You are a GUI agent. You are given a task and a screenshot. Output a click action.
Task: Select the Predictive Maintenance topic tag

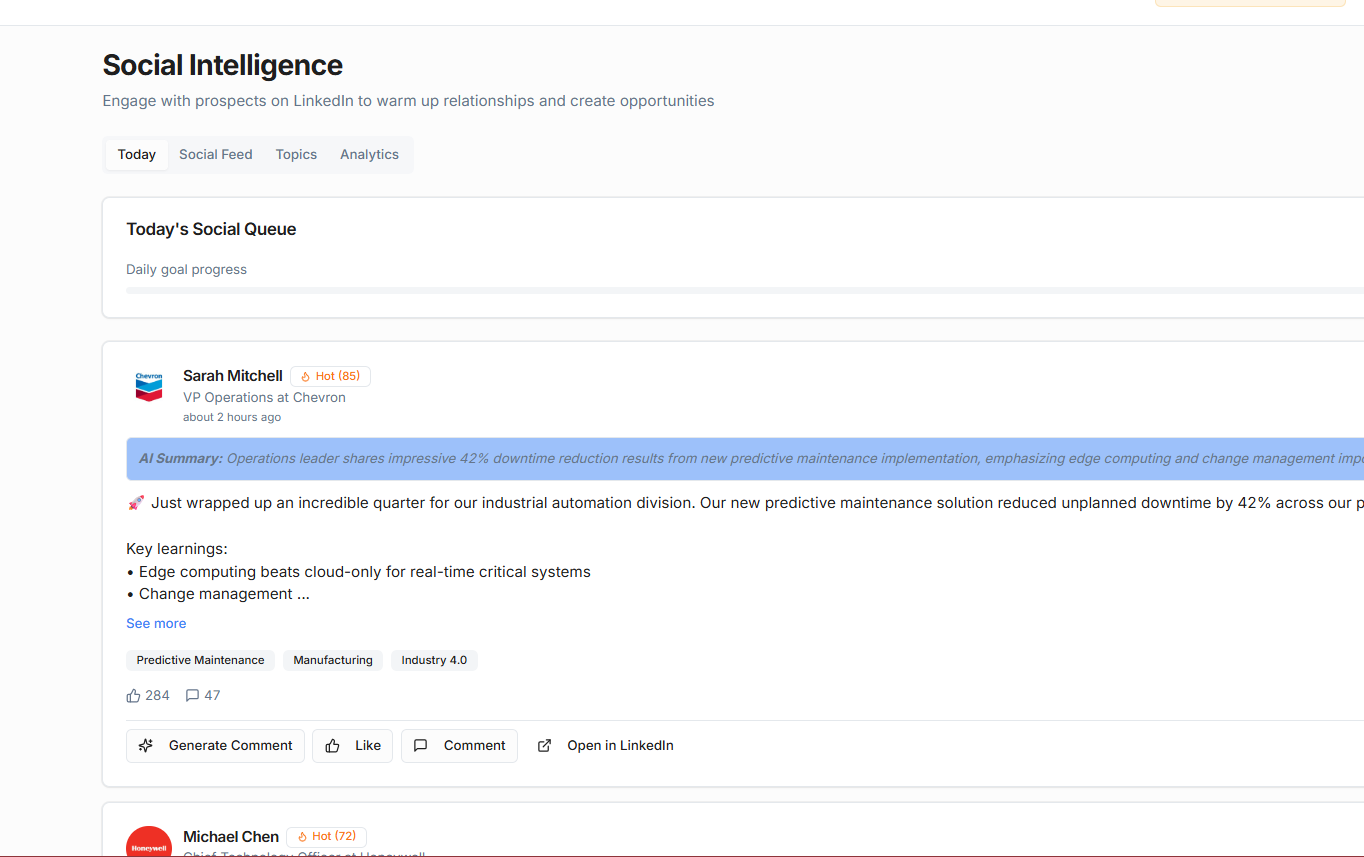(200, 660)
